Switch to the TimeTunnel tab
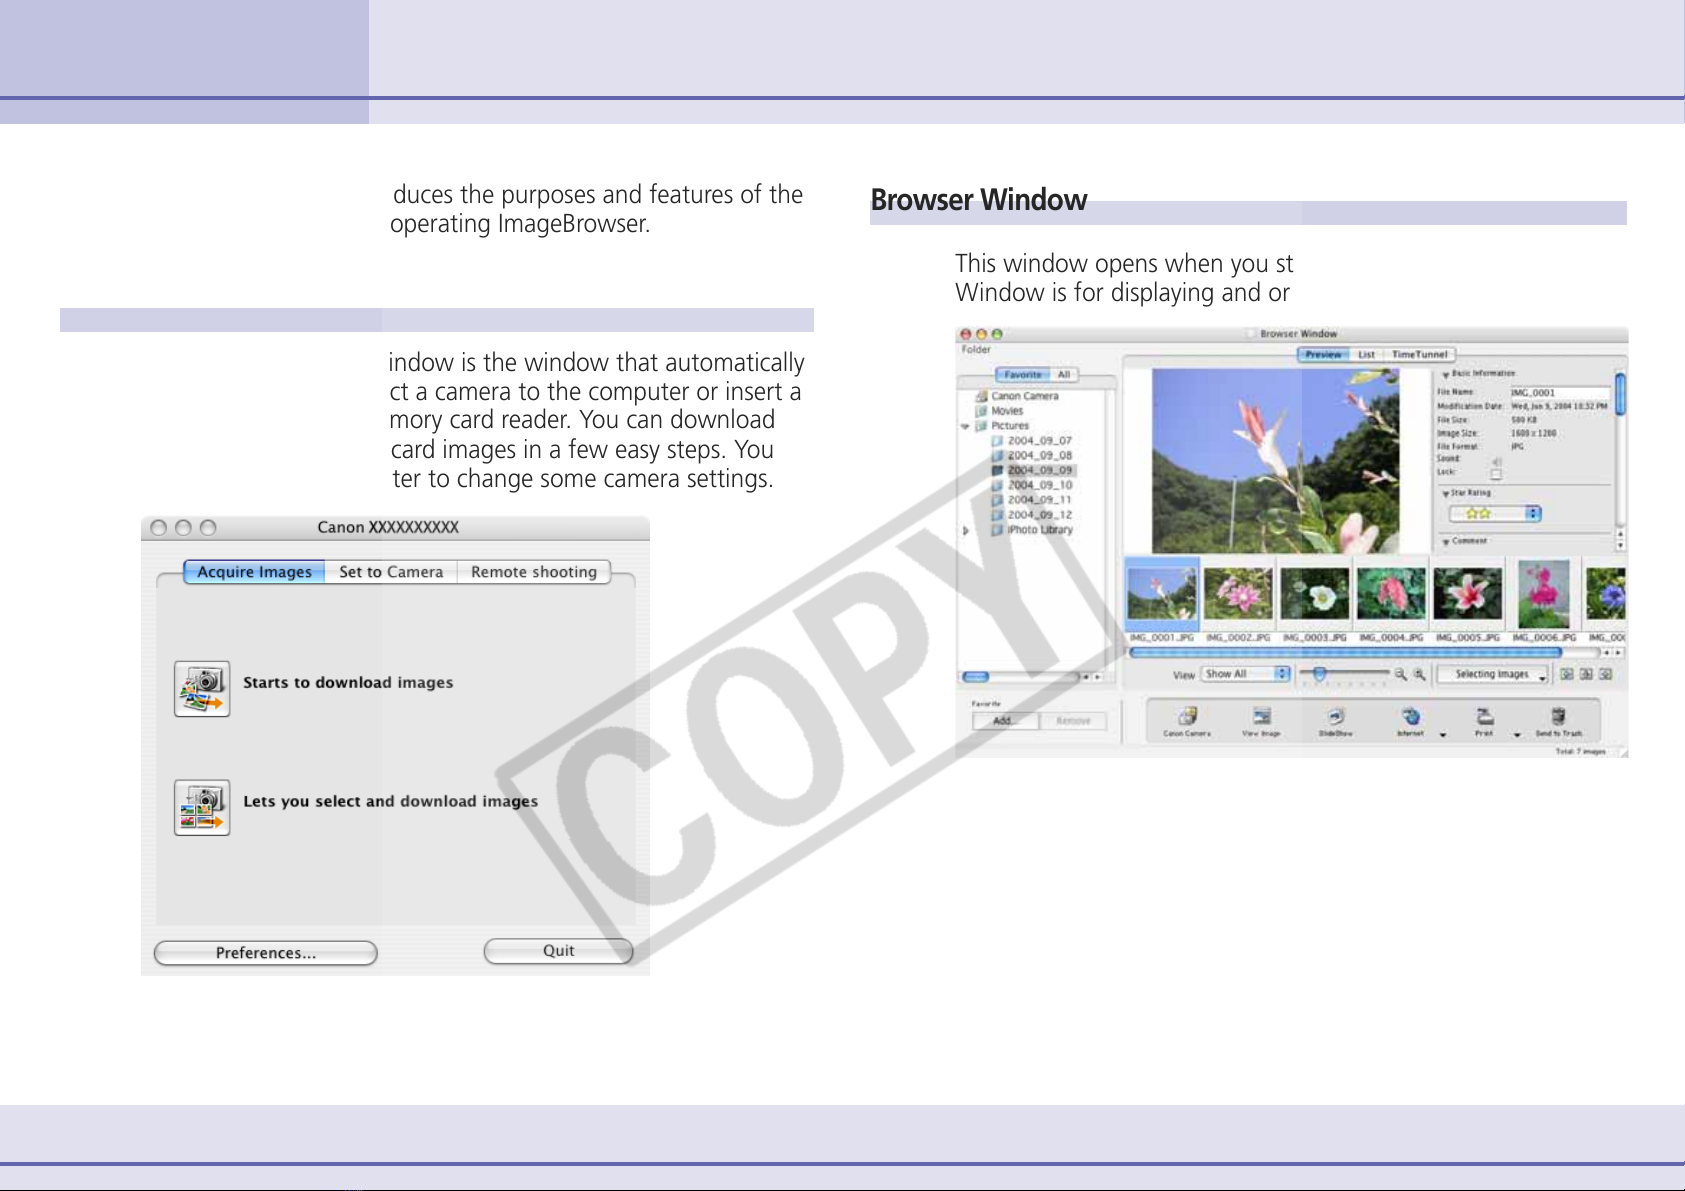This screenshot has width=1685, height=1191. click(1419, 354)
